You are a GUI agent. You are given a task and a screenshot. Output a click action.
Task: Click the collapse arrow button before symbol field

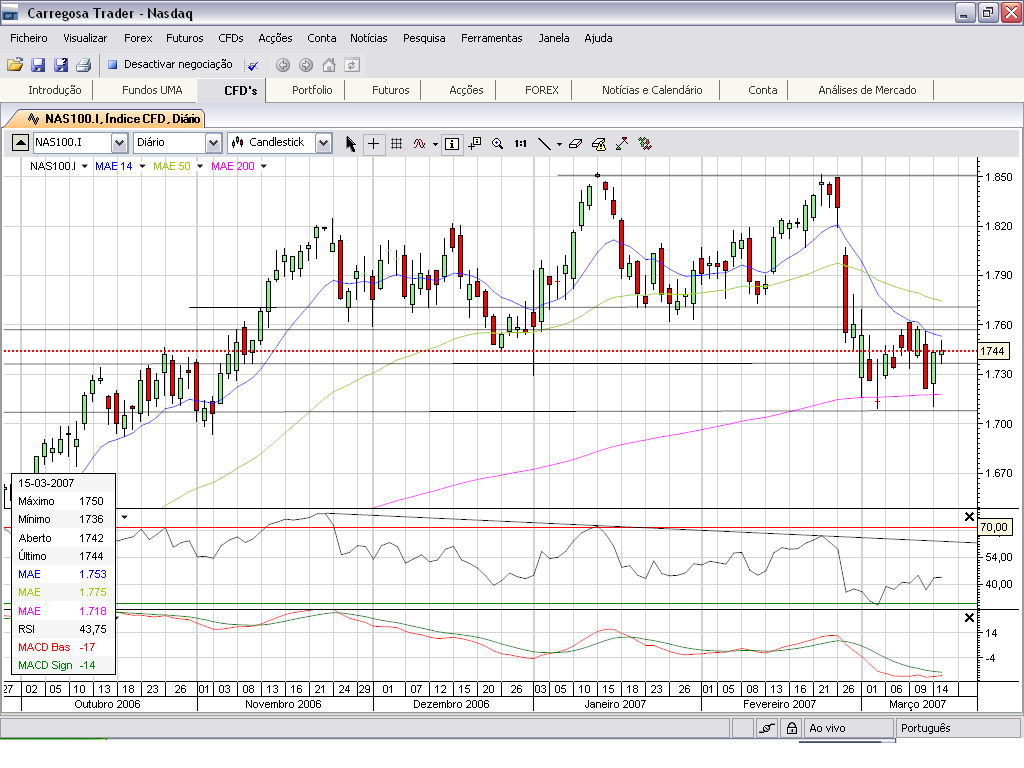point(20,142)
